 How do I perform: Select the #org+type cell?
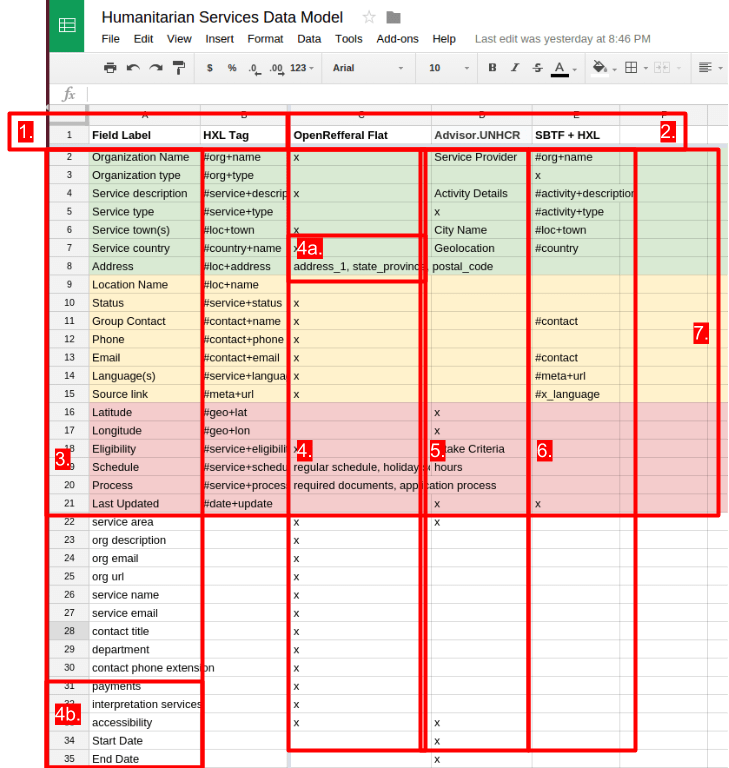click(x=244, y=175)
